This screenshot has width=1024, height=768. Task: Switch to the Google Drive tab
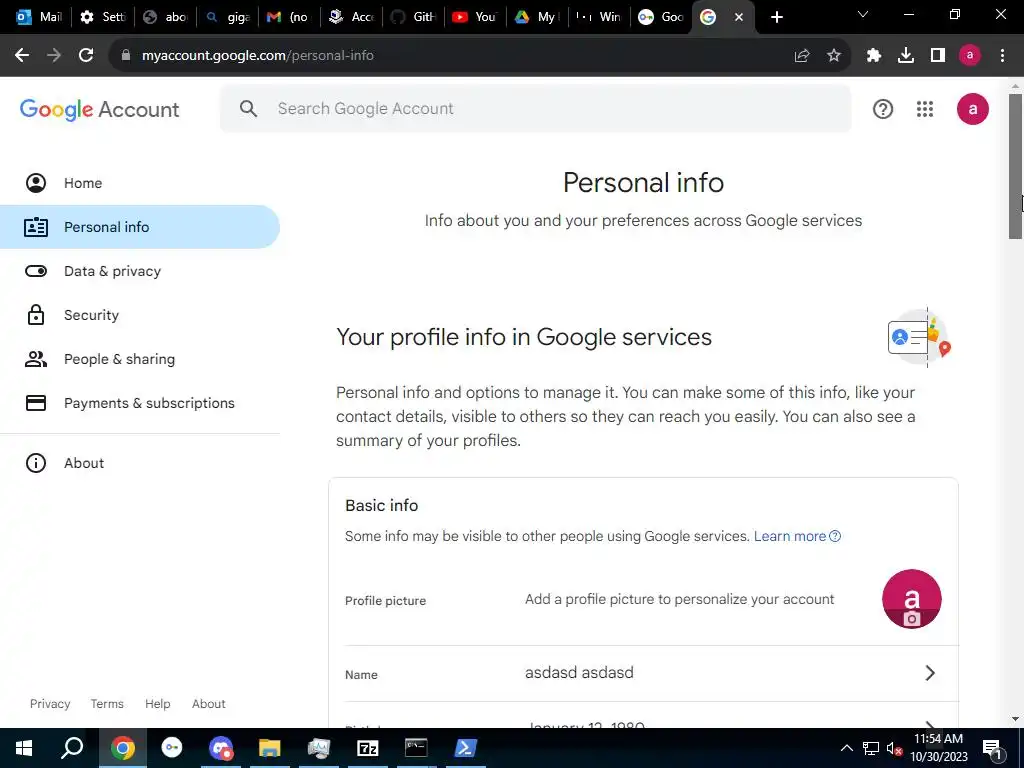click(x=537, y=17)
